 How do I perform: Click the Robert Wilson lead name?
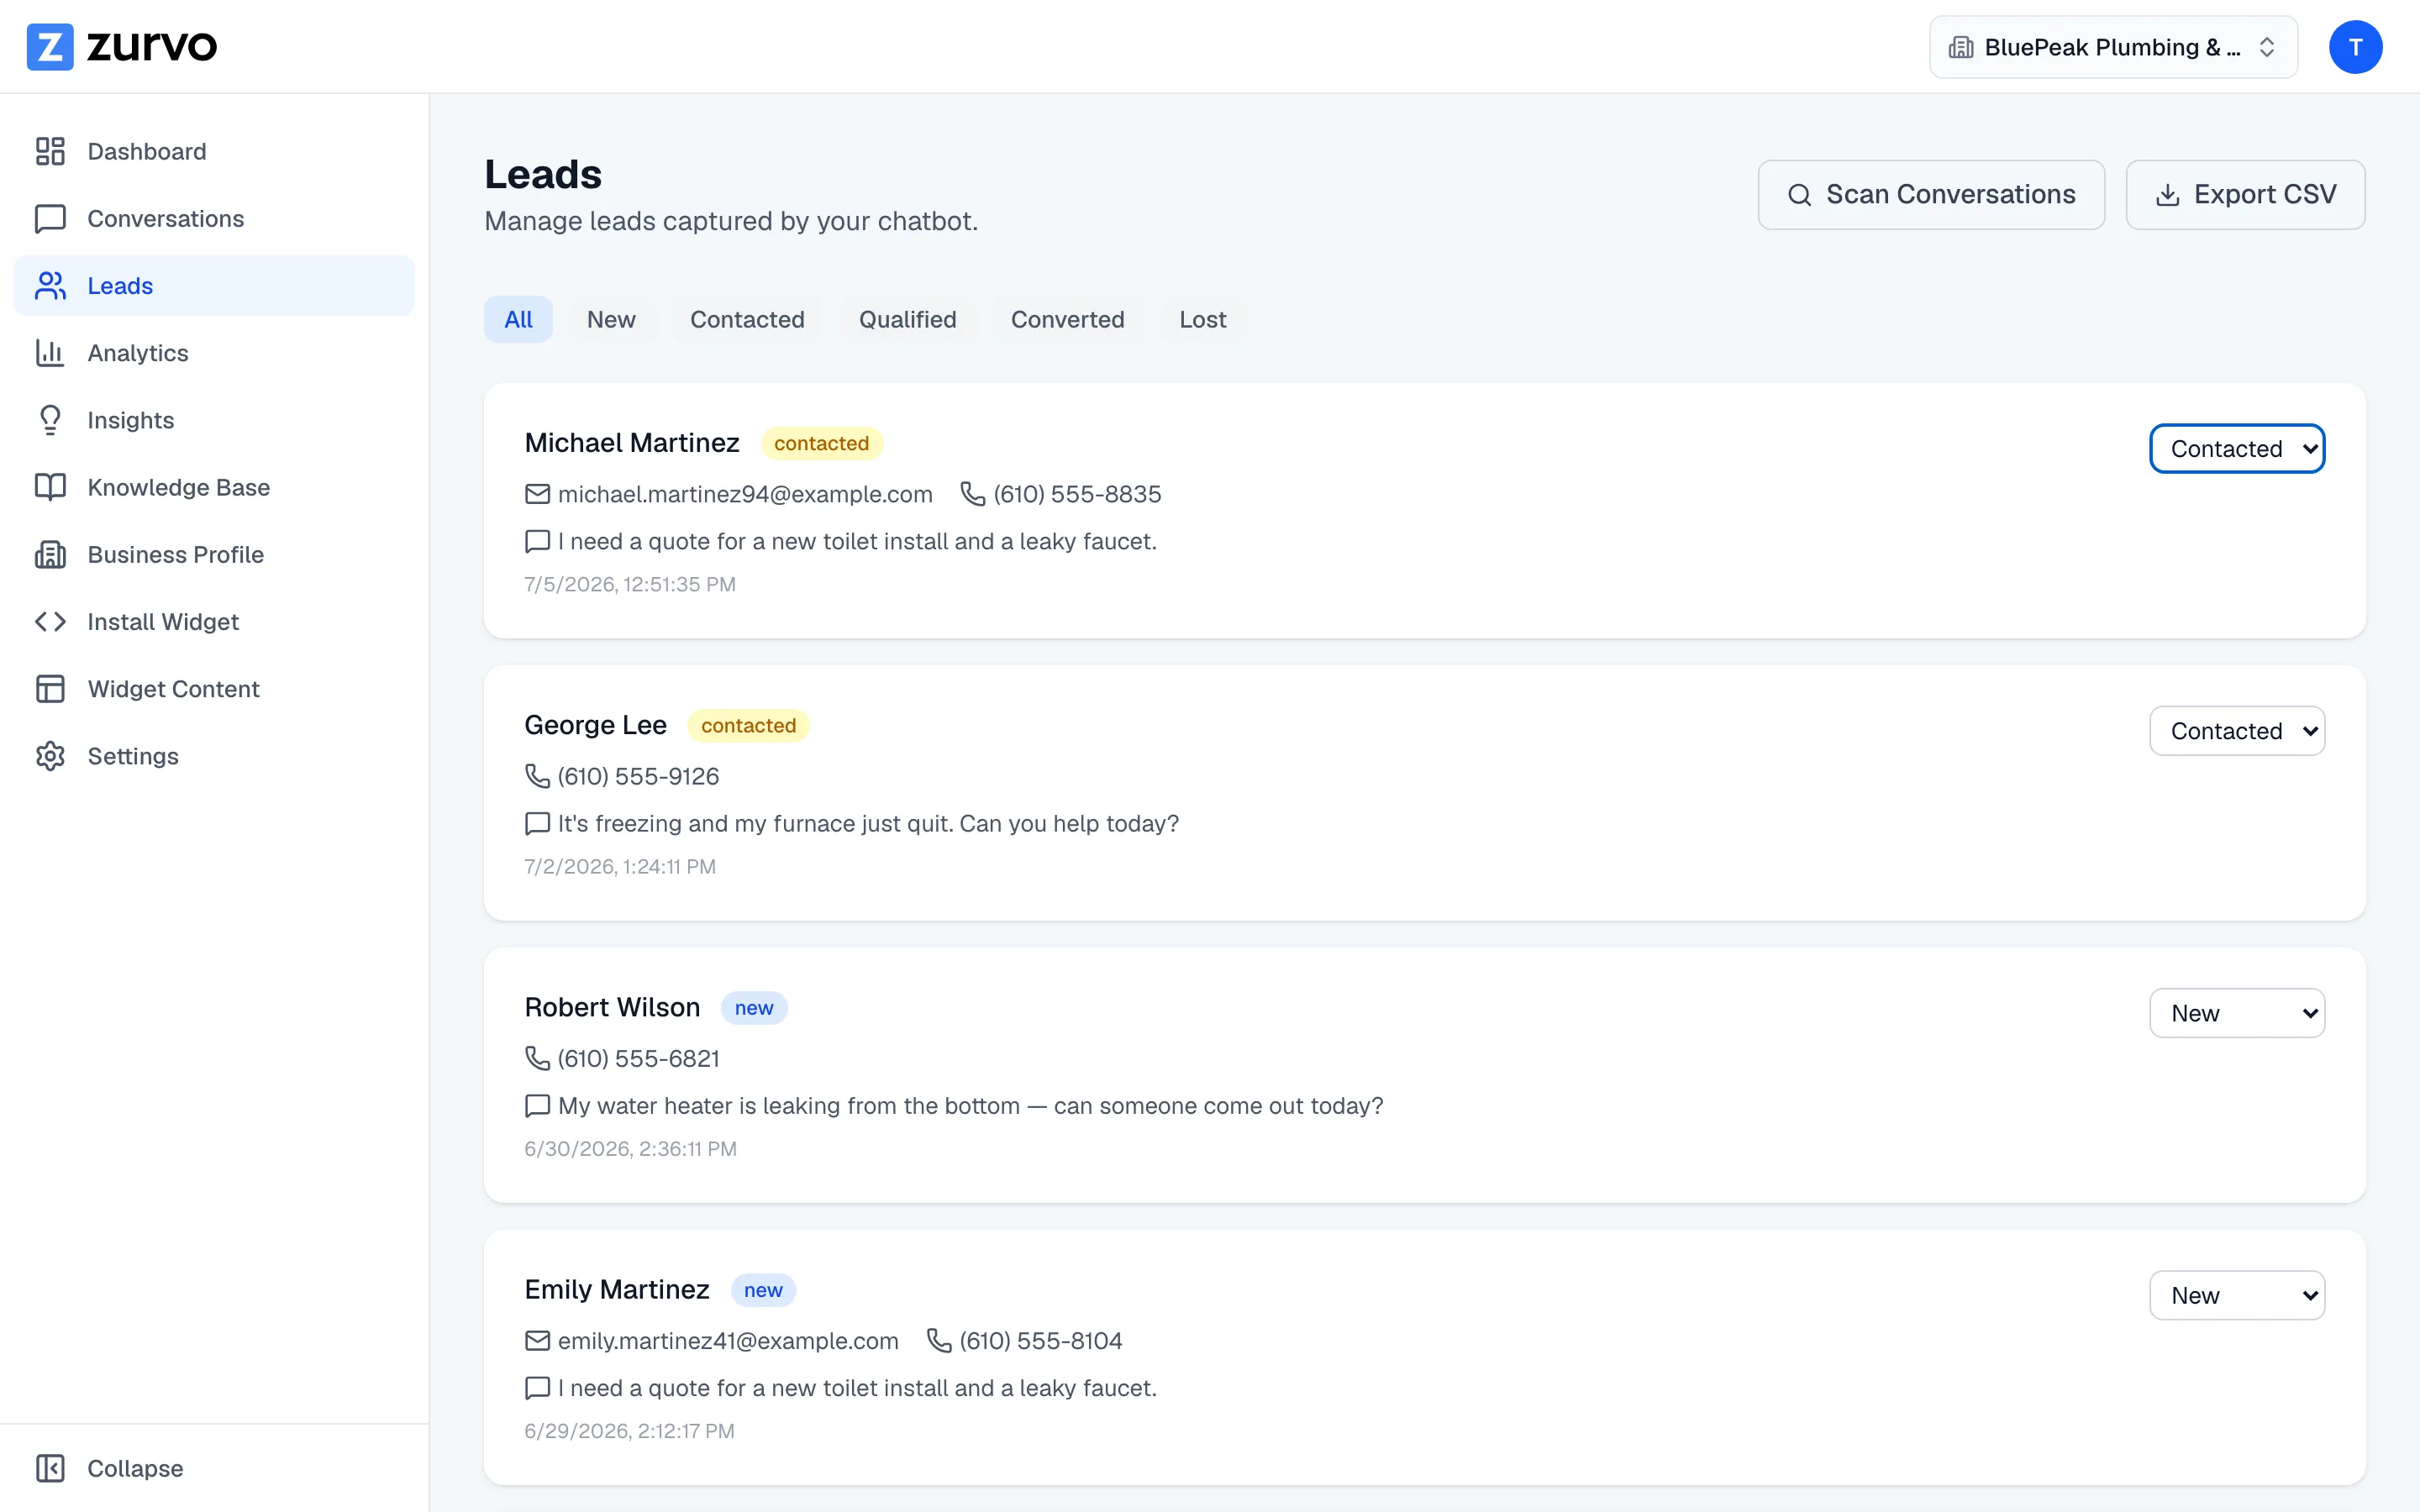click(x=612, y=1007)
